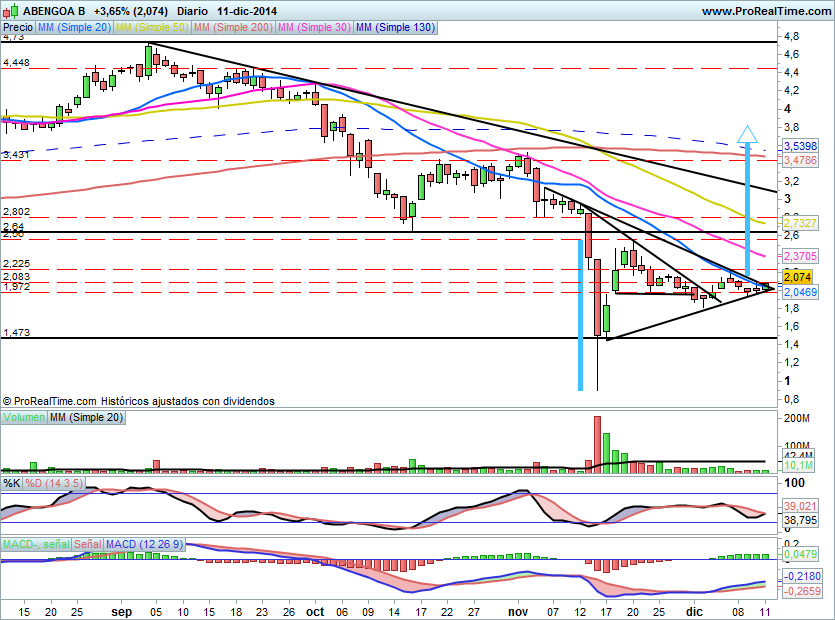Screen dimensions: 835x620
Task: Select the Señal label in MACD panel
Action: (x=87, y=543)
